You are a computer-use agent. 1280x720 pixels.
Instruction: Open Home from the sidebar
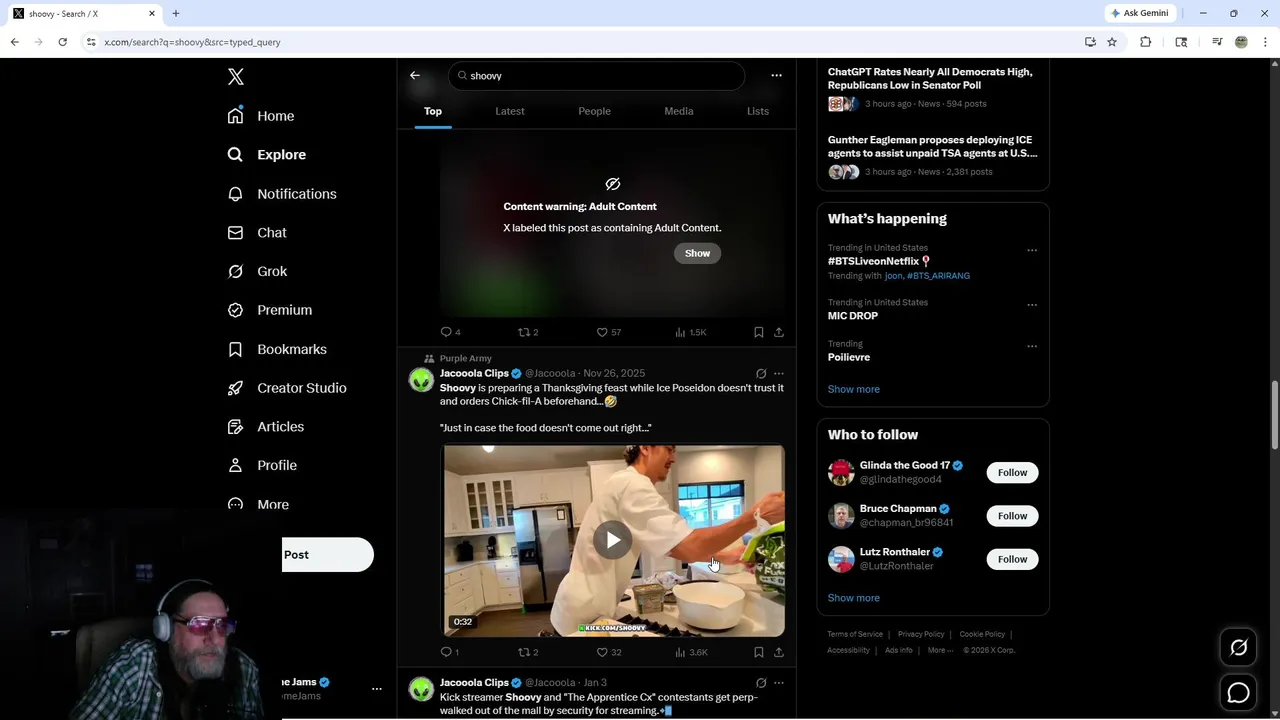(261, 116)
